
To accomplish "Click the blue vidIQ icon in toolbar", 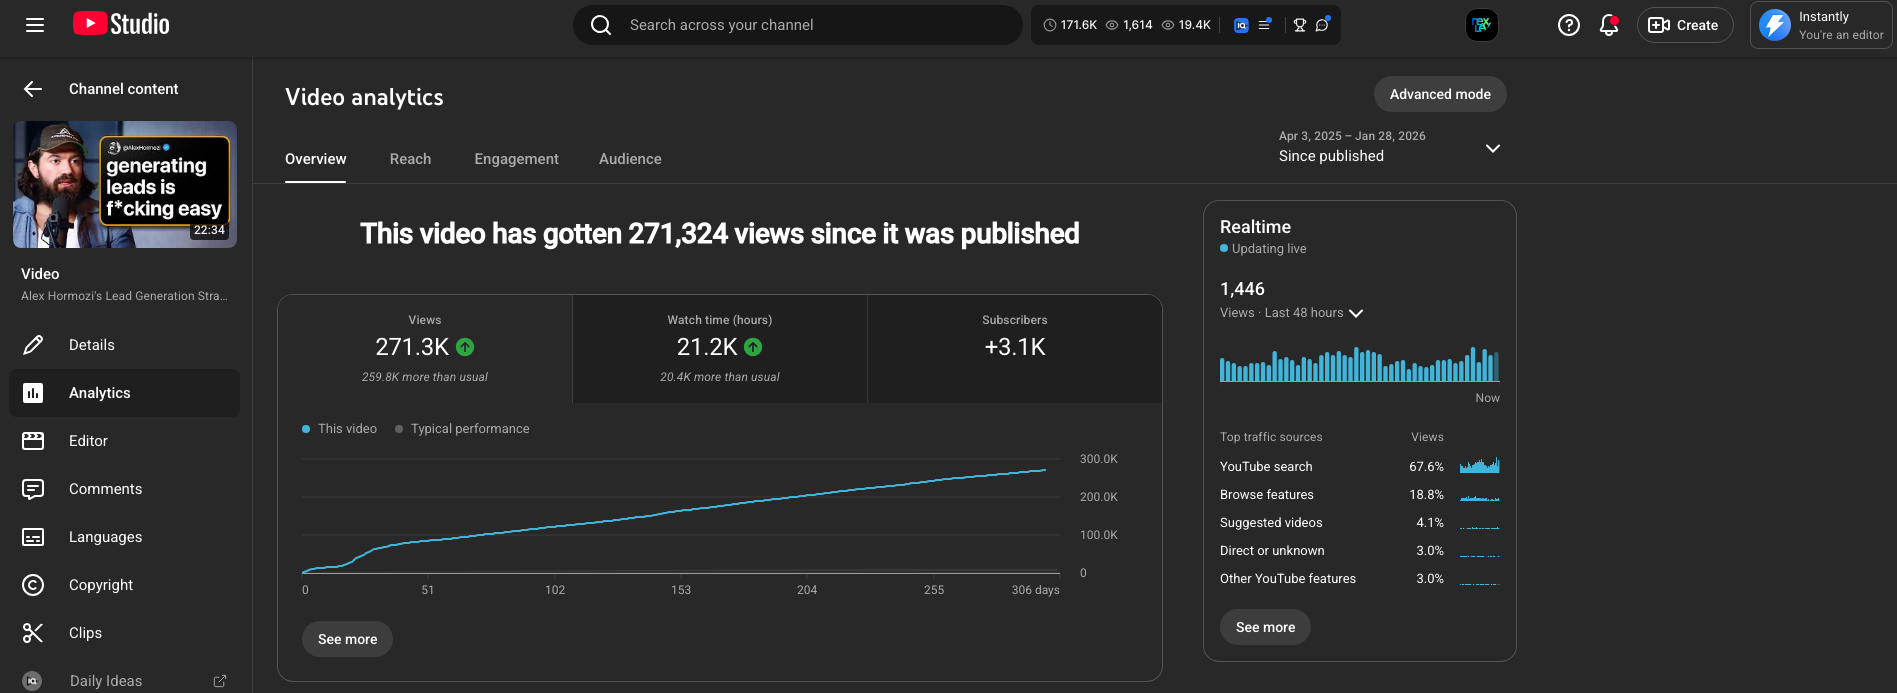I will (x=1241, y=25).
